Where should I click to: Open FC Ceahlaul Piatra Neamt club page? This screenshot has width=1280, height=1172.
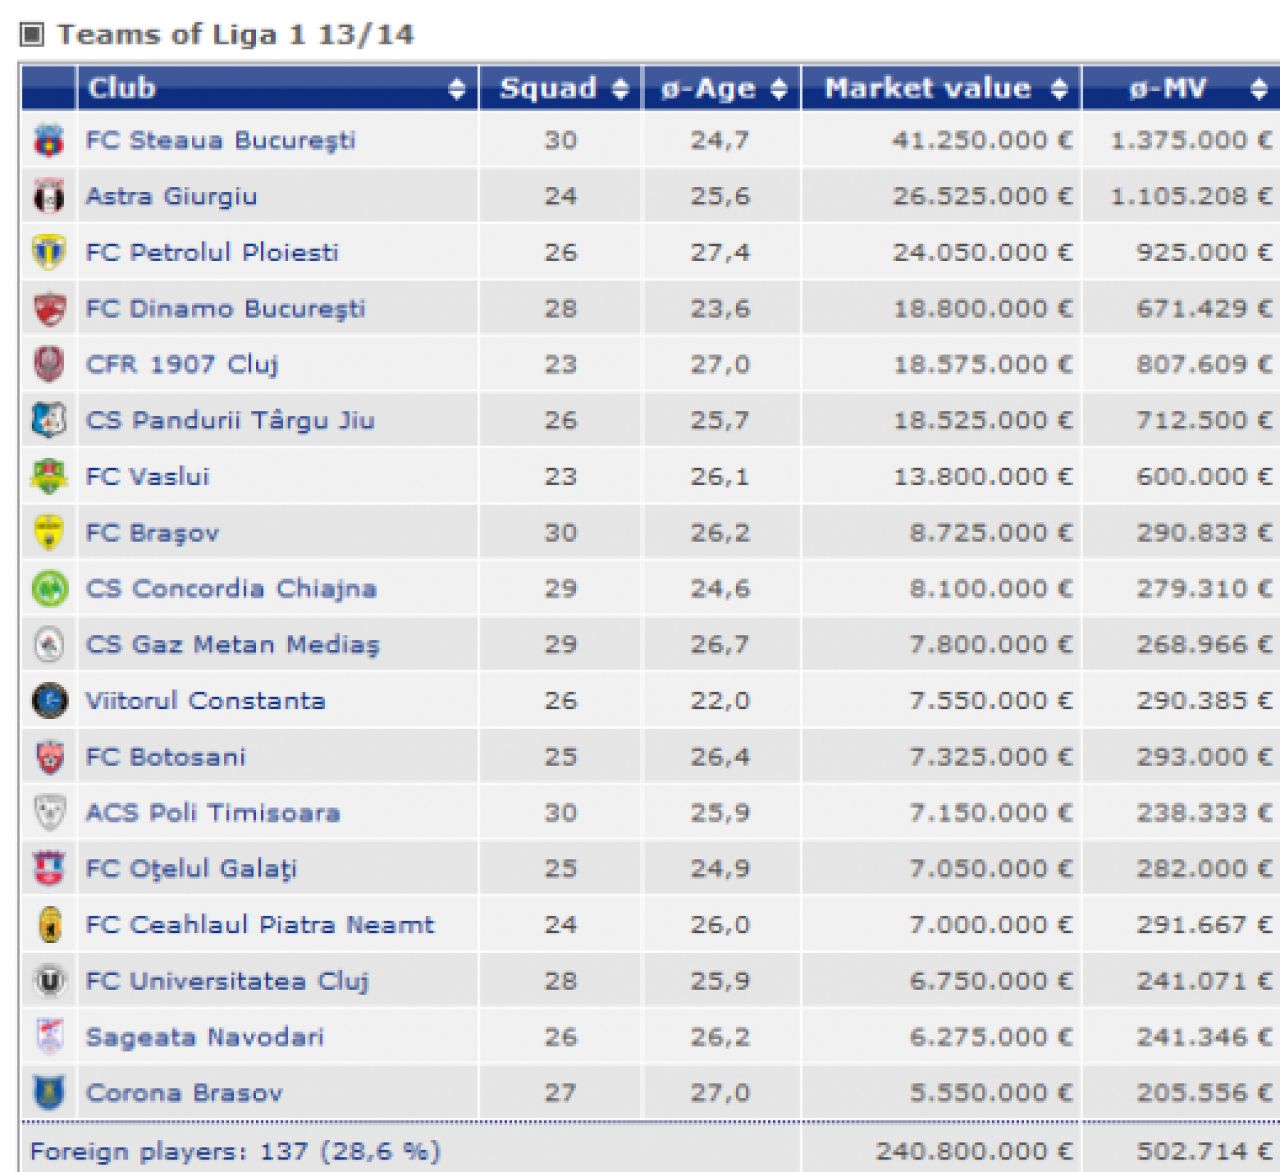click(261, 924)
